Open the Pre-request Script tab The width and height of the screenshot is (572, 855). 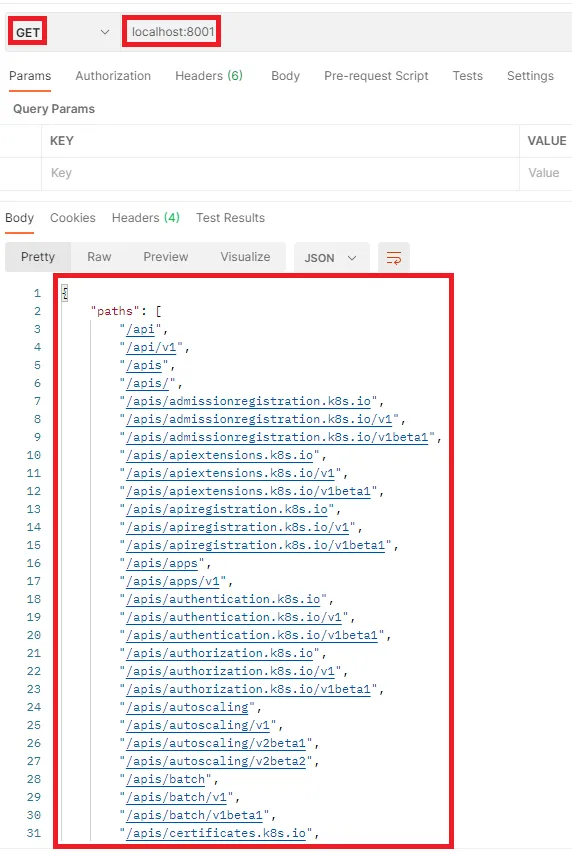coord(376,76)
